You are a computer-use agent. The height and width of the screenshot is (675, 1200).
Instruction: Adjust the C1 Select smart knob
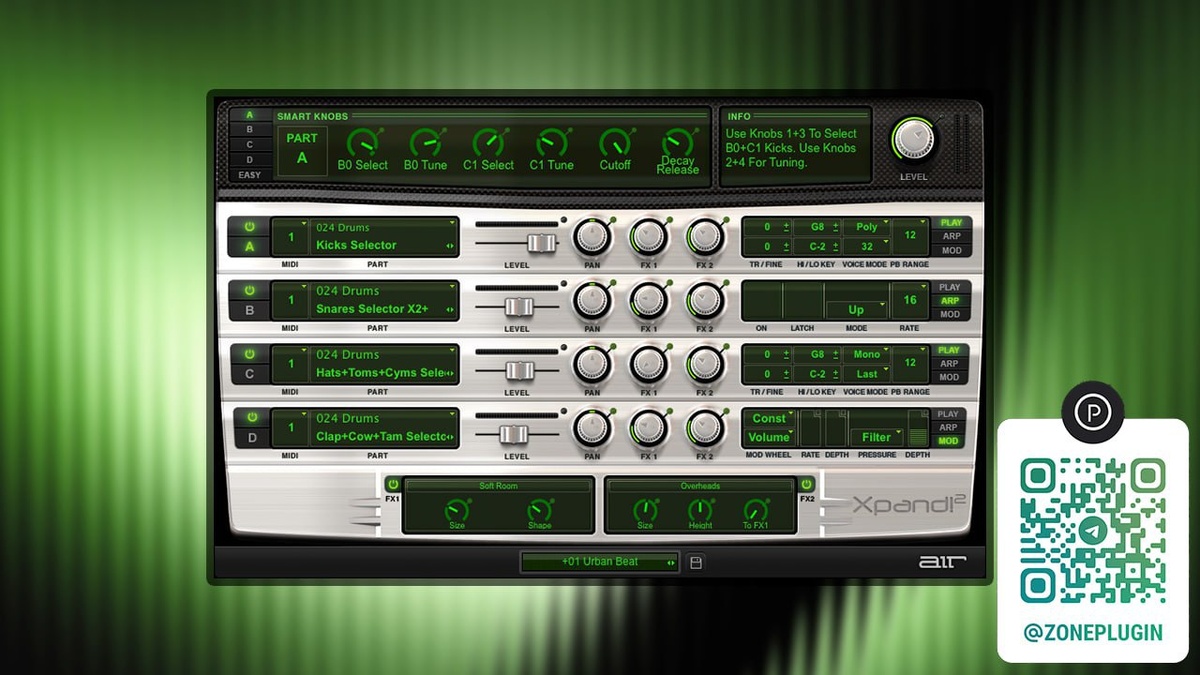[x=488, y=143]
